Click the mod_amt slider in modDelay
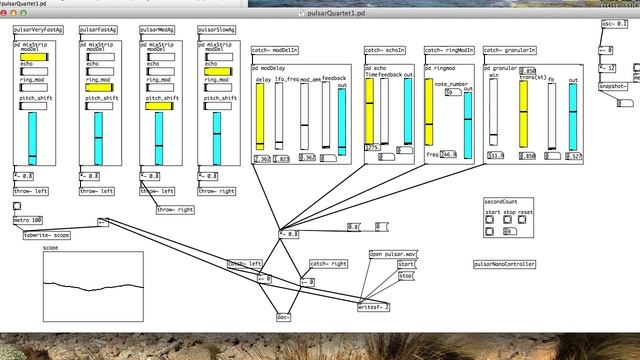The width and height of the screenshot is (640, 360). tap(304, 116)
